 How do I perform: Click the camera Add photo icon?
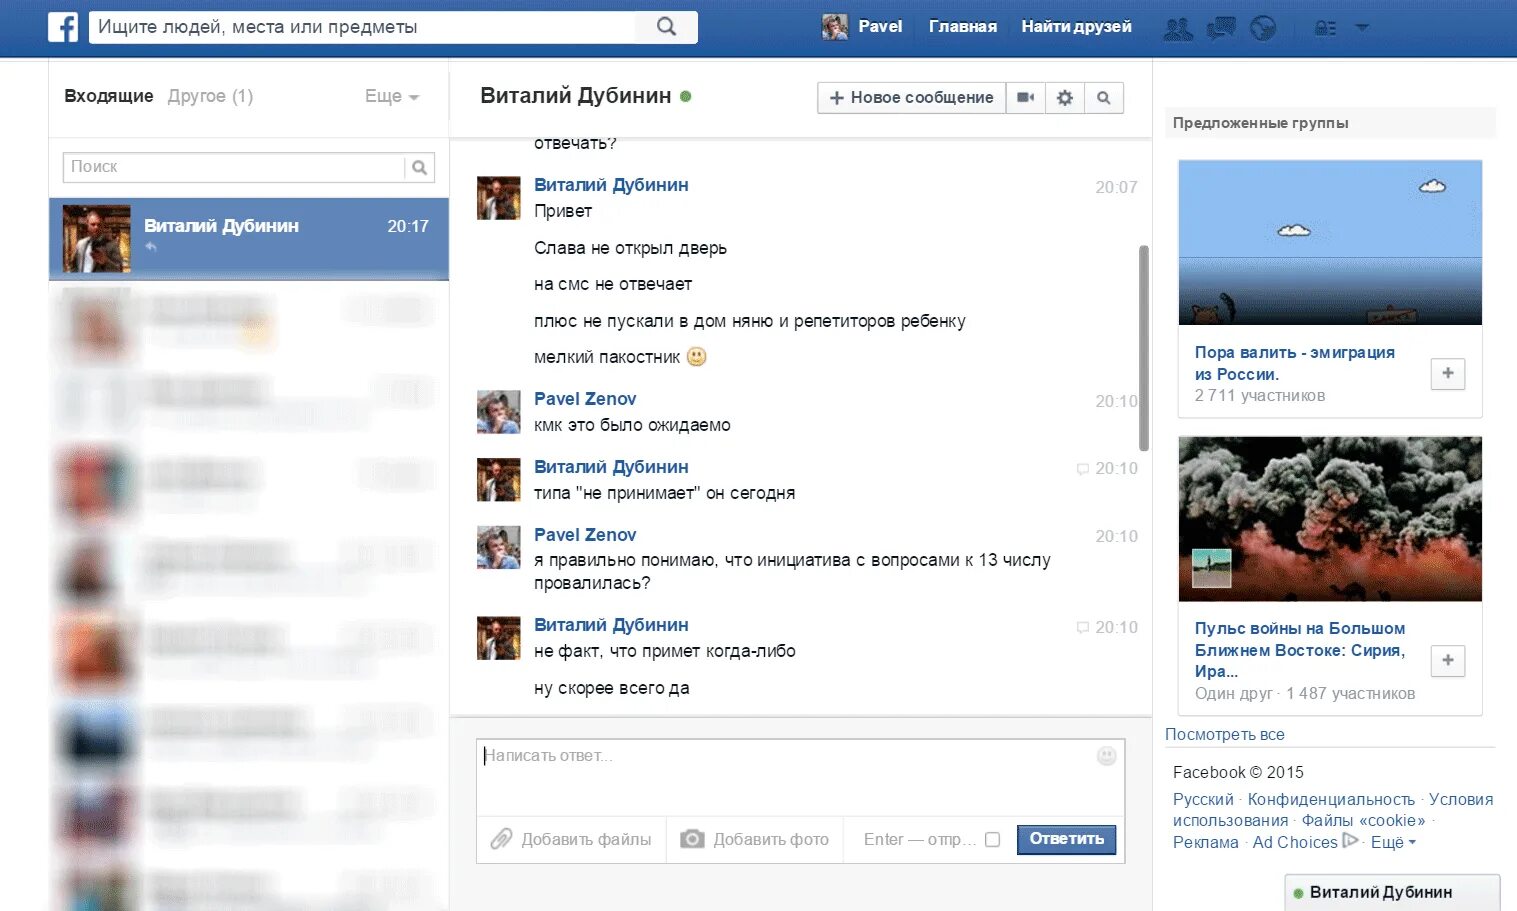pyautogui.click(x=692, y=839)
